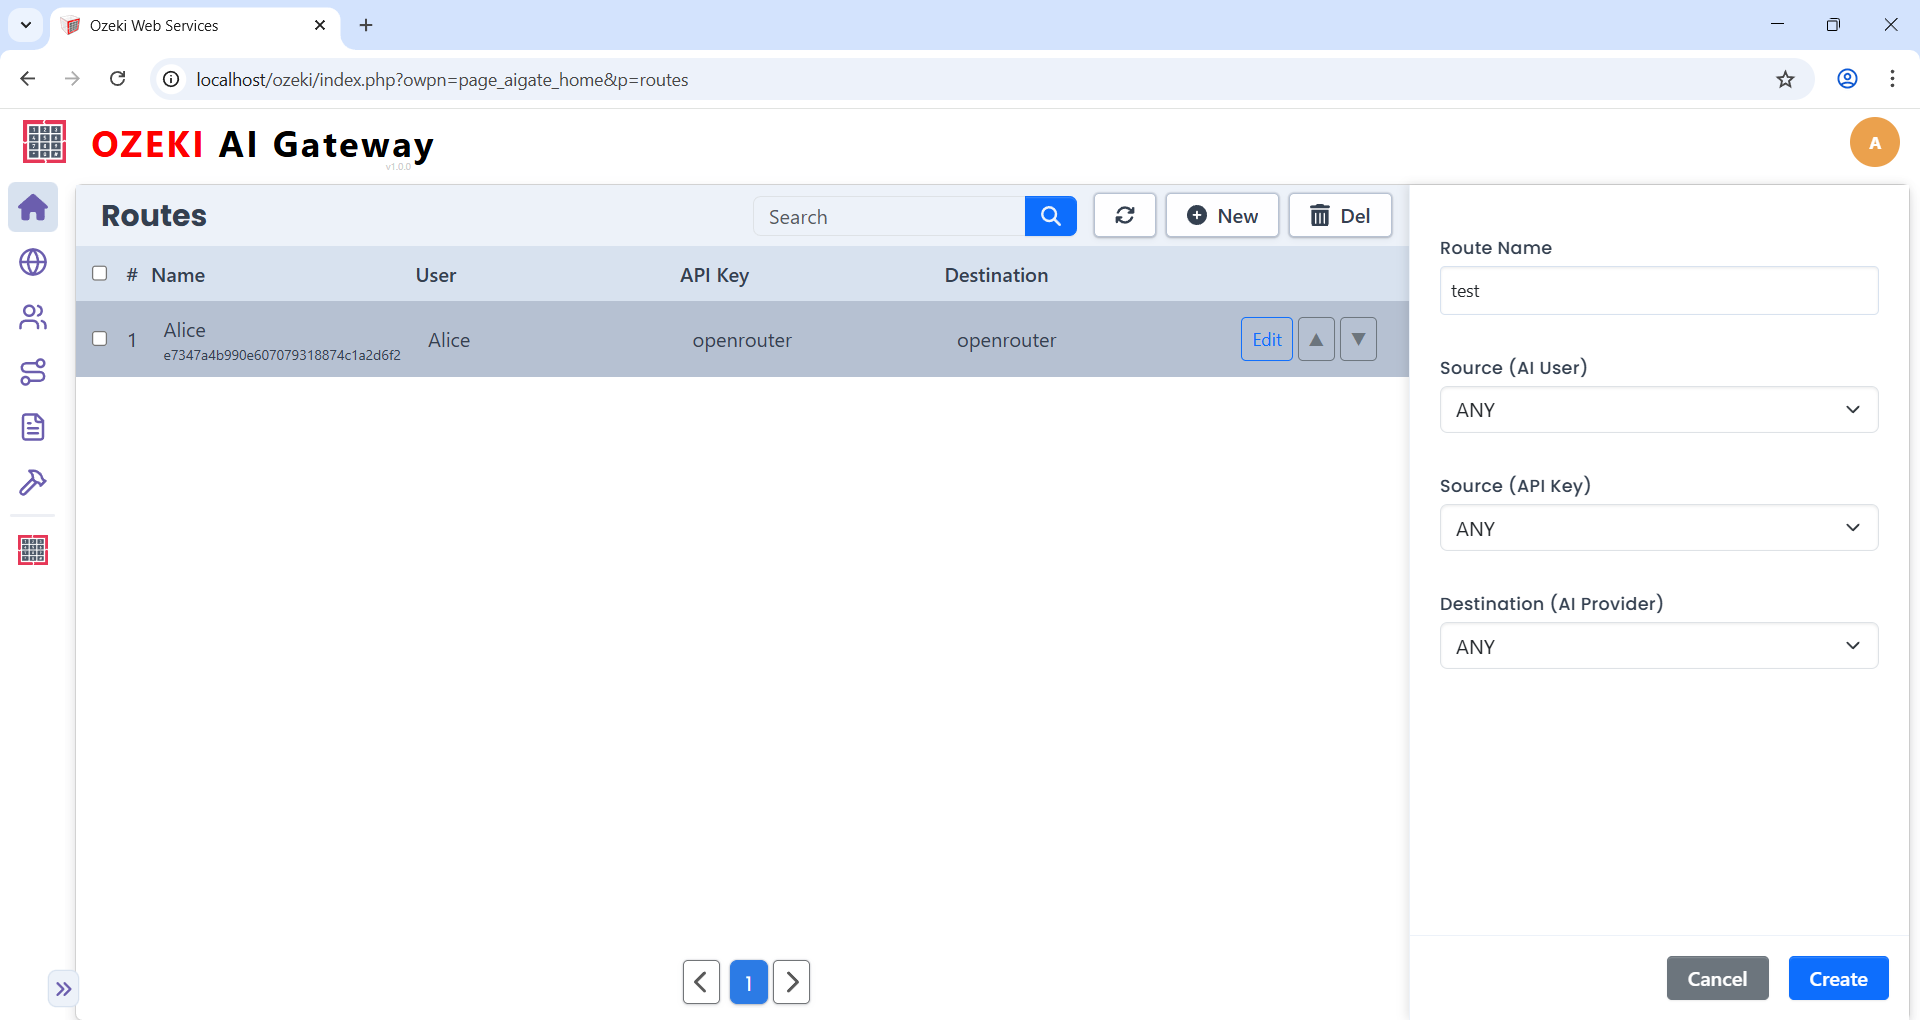Toggle the select-all routes checkbox
This screenshot has height=1020, width=1920.
100,273
